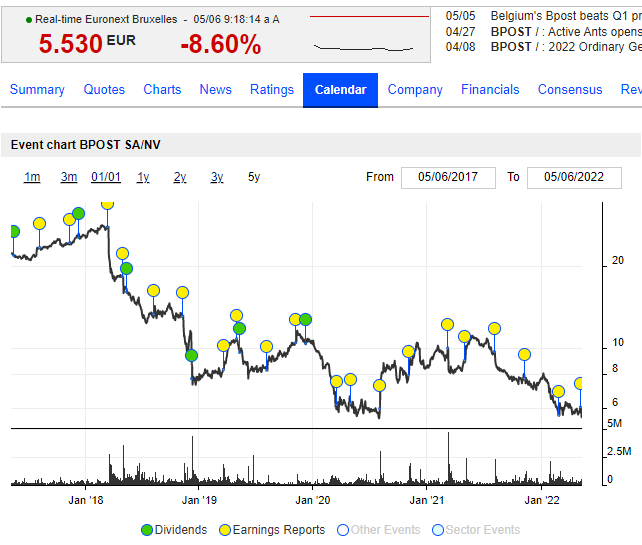Switch to the Financials tab

[x=490, y=90]
